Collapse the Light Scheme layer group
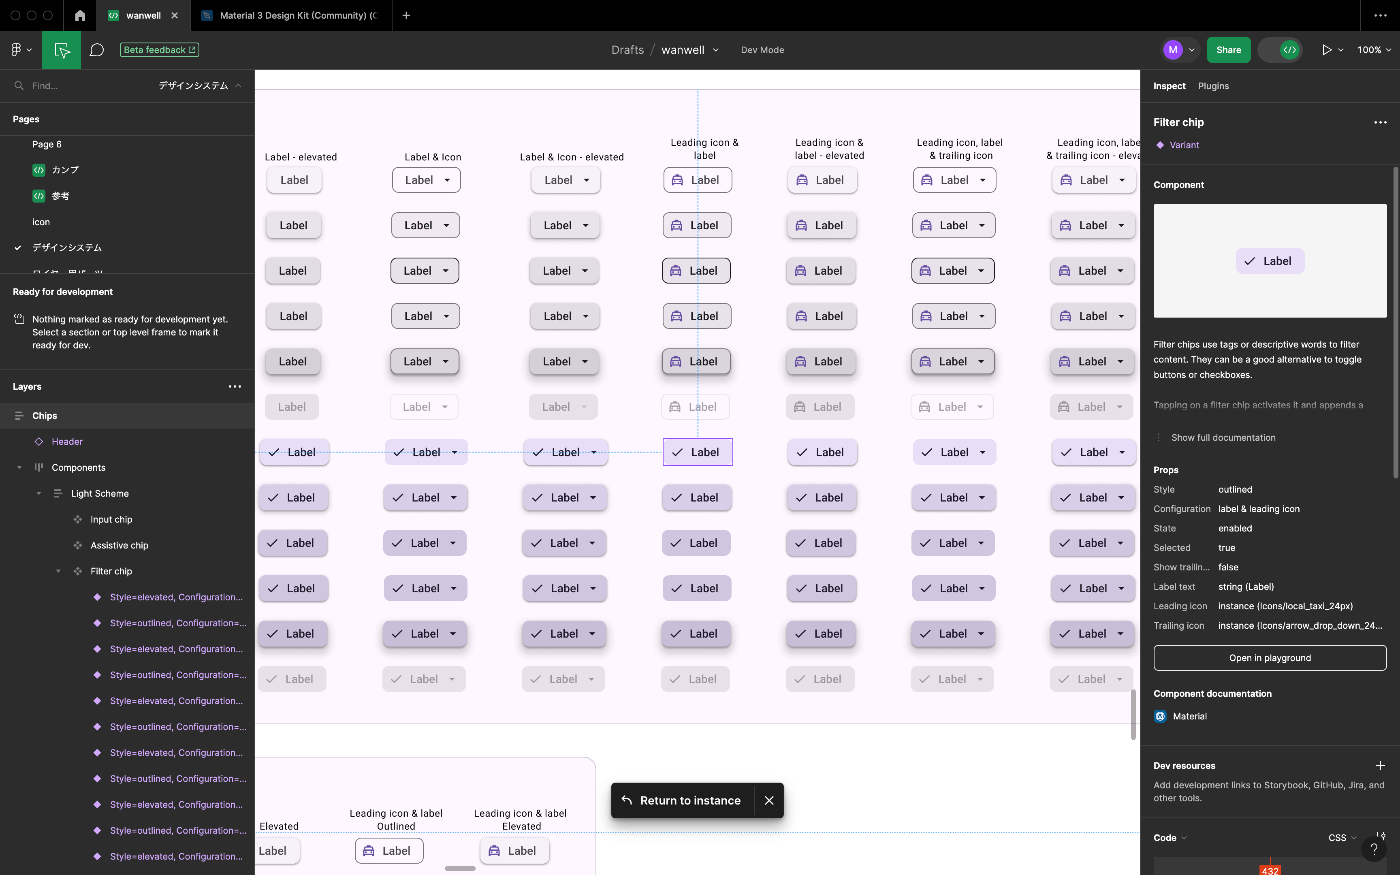Image resolution: width=1400 pixels, height=875 pixels. pyautogui.click(x=39, y=494)
